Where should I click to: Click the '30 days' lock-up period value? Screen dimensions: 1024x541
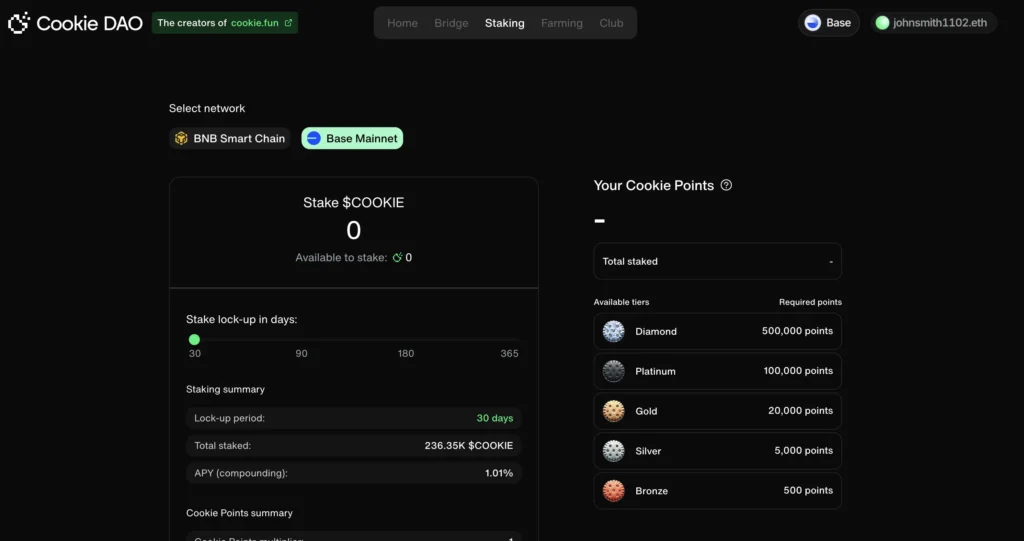point(494,418)
